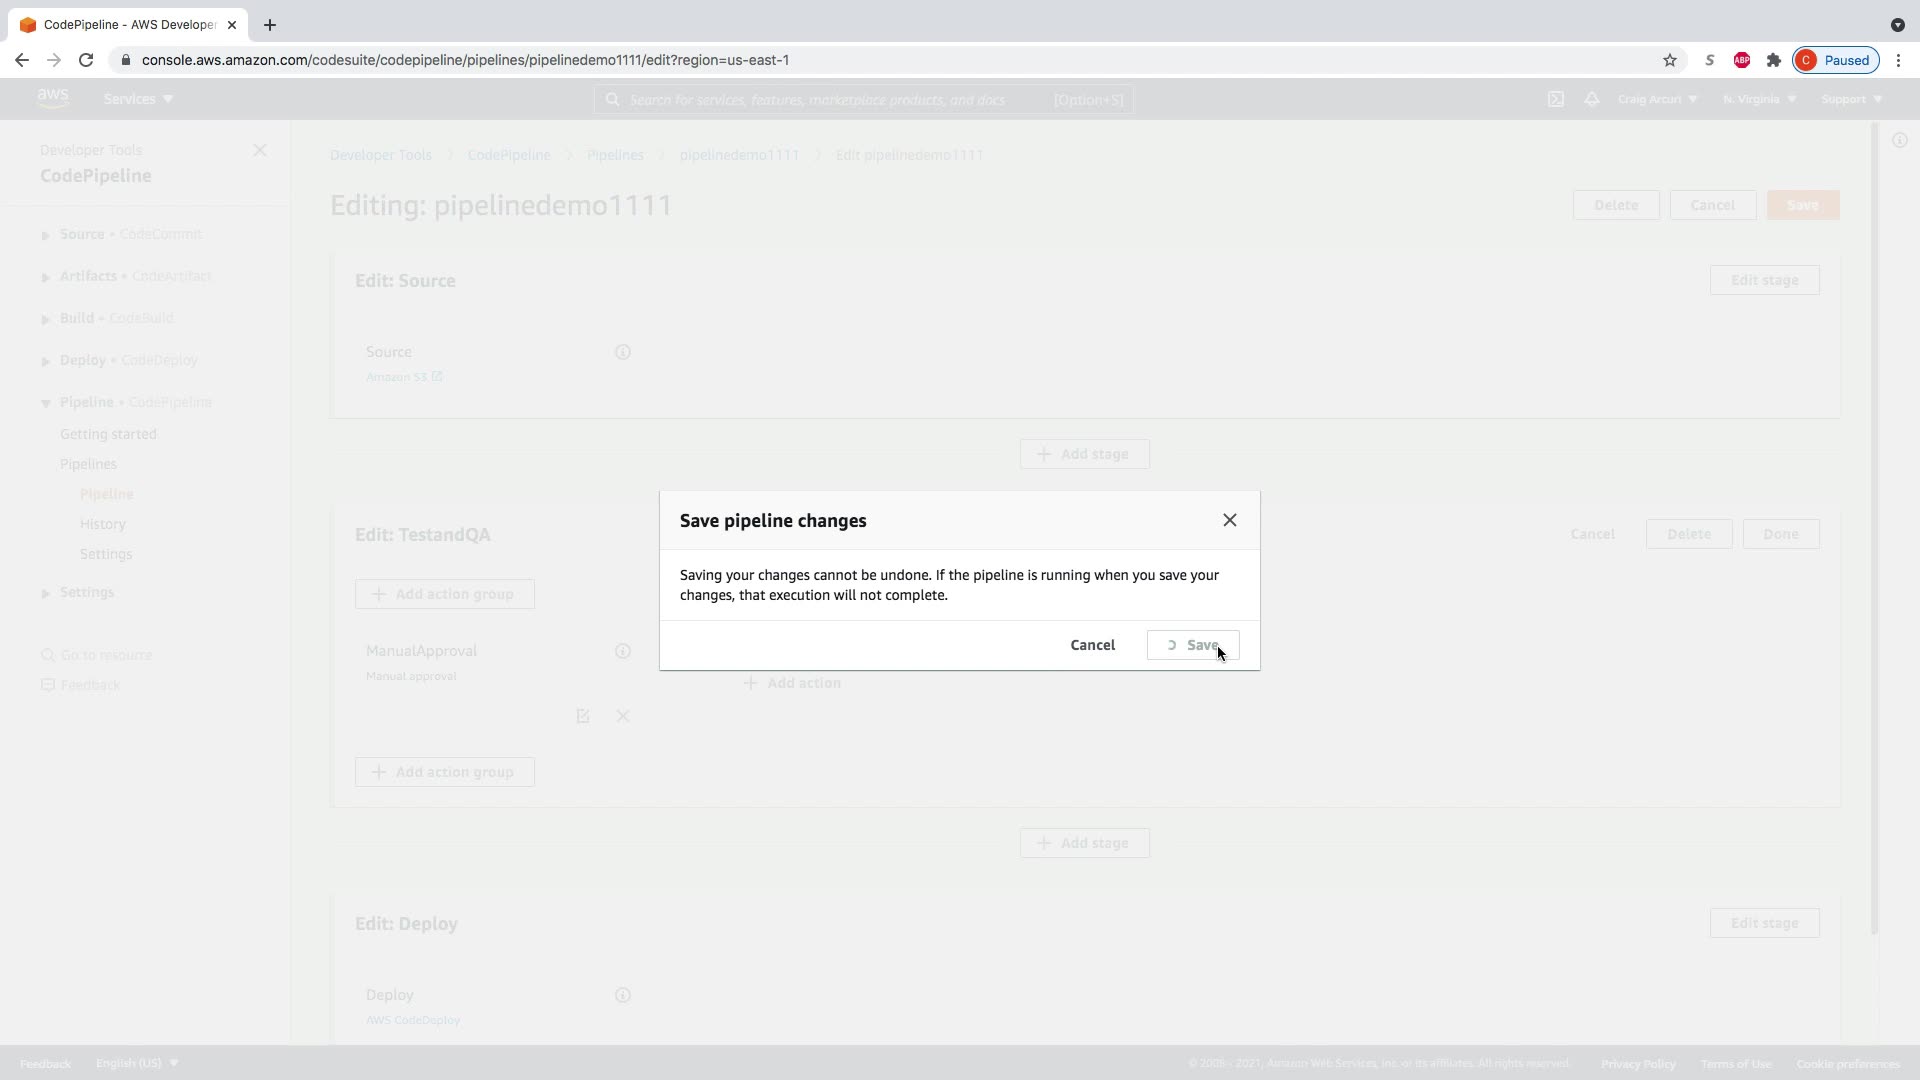Expand the Source CodeCommit sidebar section

[x=46, y=235]
